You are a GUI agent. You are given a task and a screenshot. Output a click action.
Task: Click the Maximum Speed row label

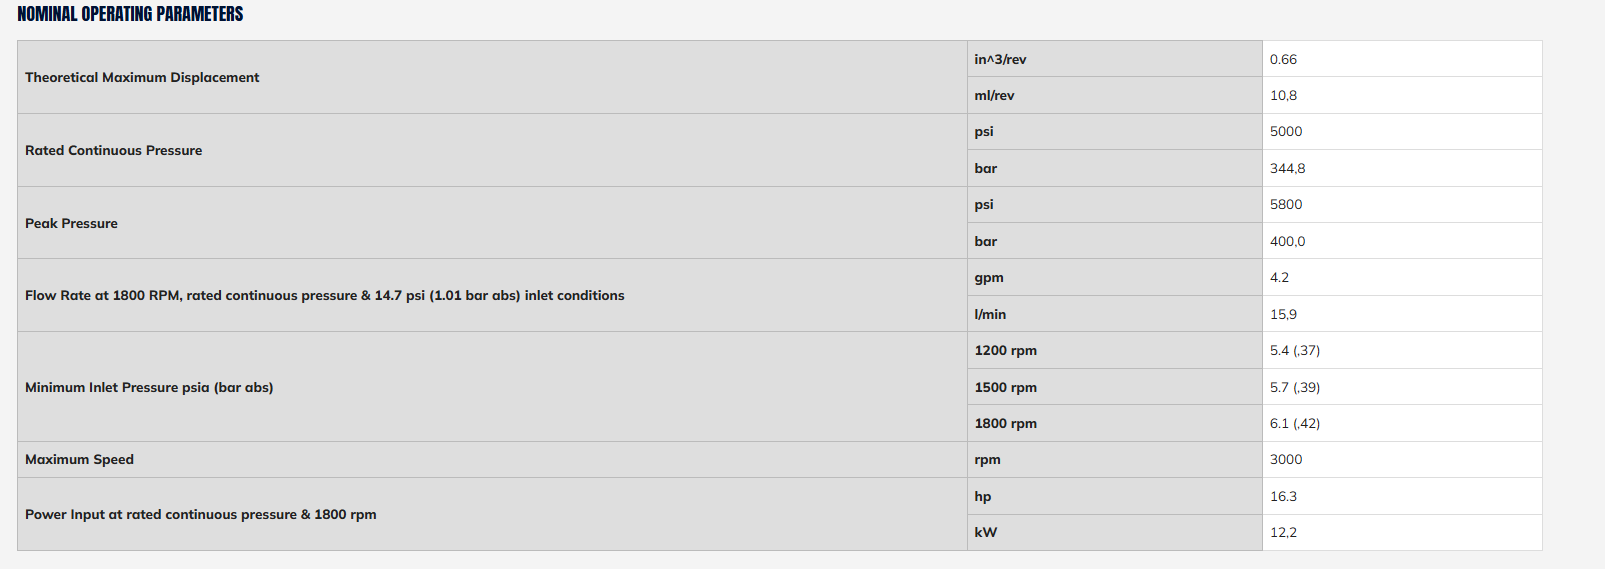tap(79, 459)
